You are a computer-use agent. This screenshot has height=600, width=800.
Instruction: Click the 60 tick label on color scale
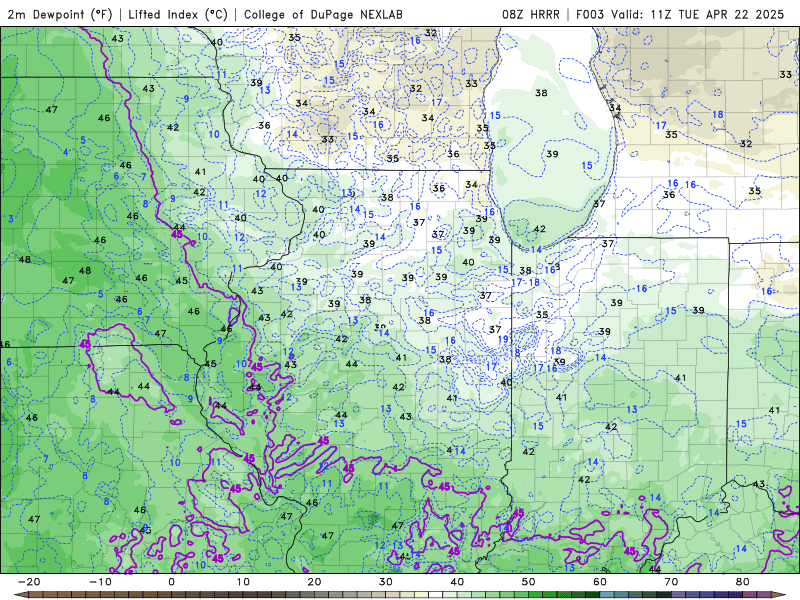click(600, 582)
